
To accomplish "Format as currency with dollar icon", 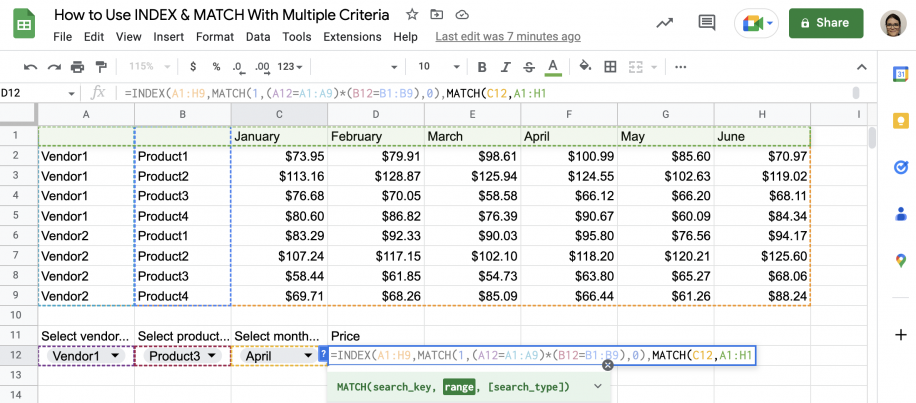I will pyautogui.click(x=193, y=67).
